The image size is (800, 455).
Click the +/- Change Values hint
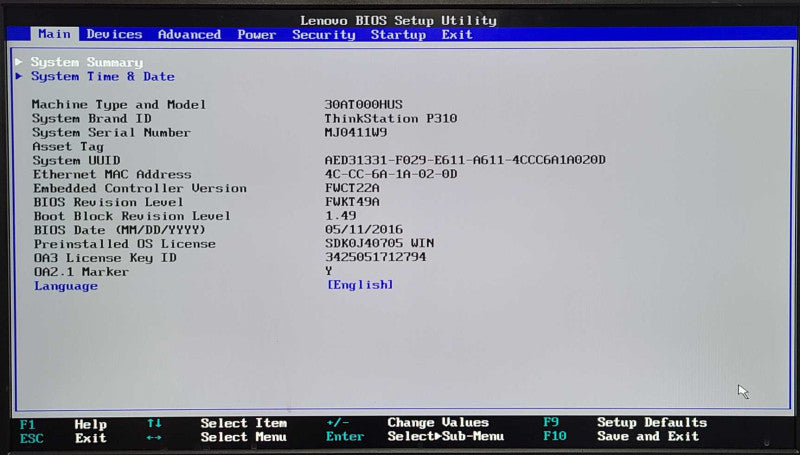[408, 422]
